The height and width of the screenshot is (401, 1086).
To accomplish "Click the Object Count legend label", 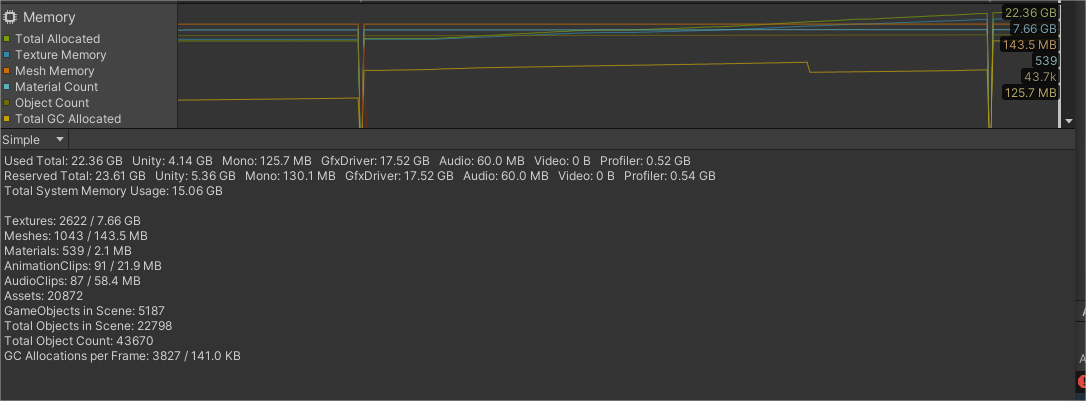I will (x=52, y=103).
